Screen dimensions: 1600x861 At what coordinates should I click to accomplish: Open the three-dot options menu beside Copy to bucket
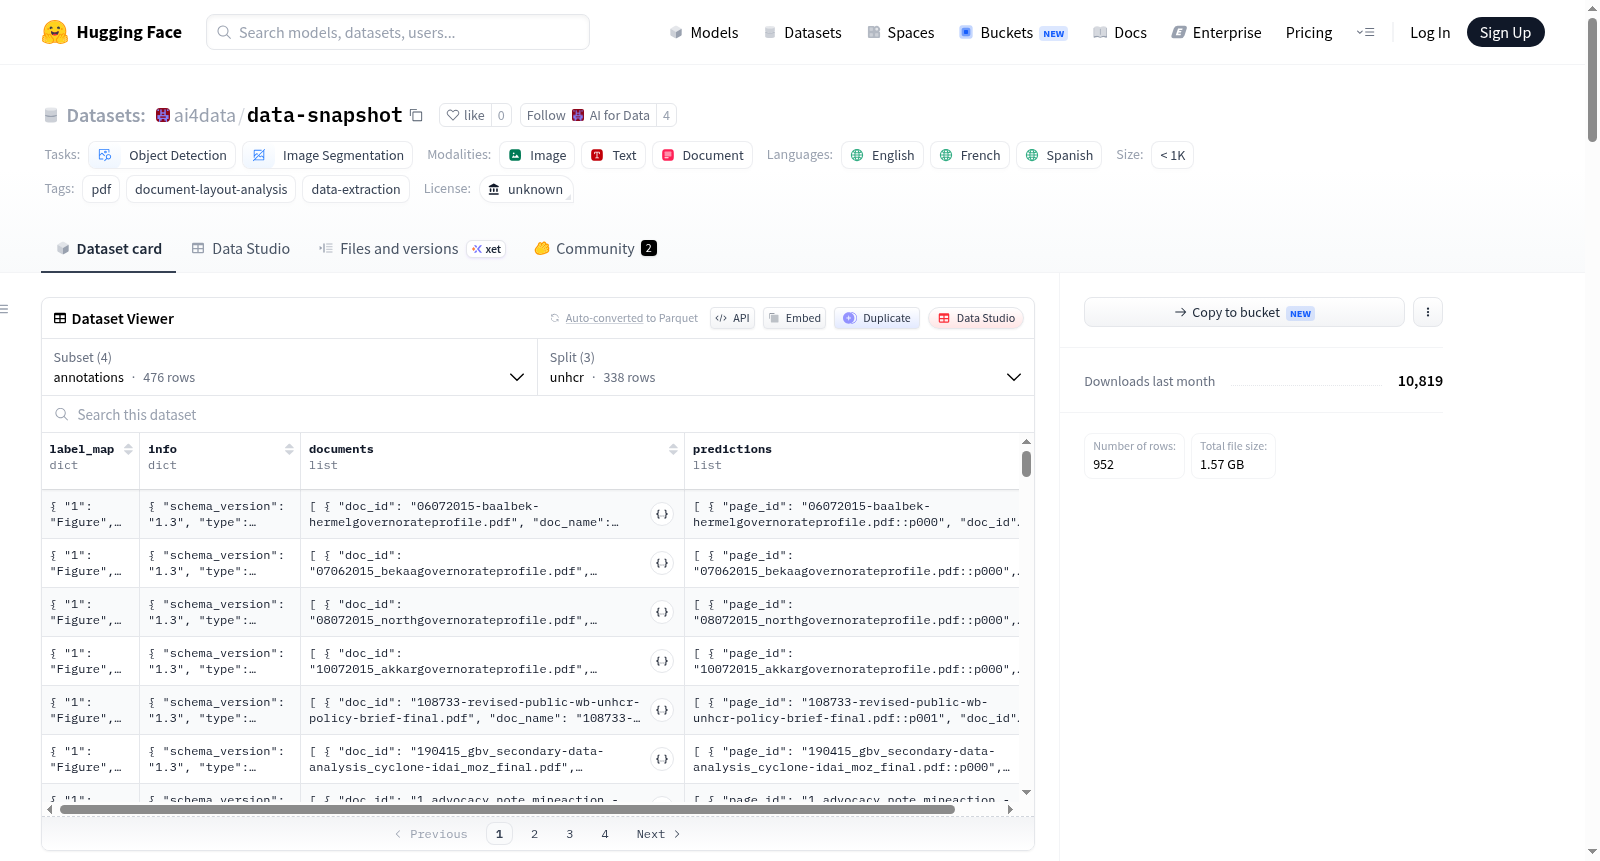tap(1428, 312)
